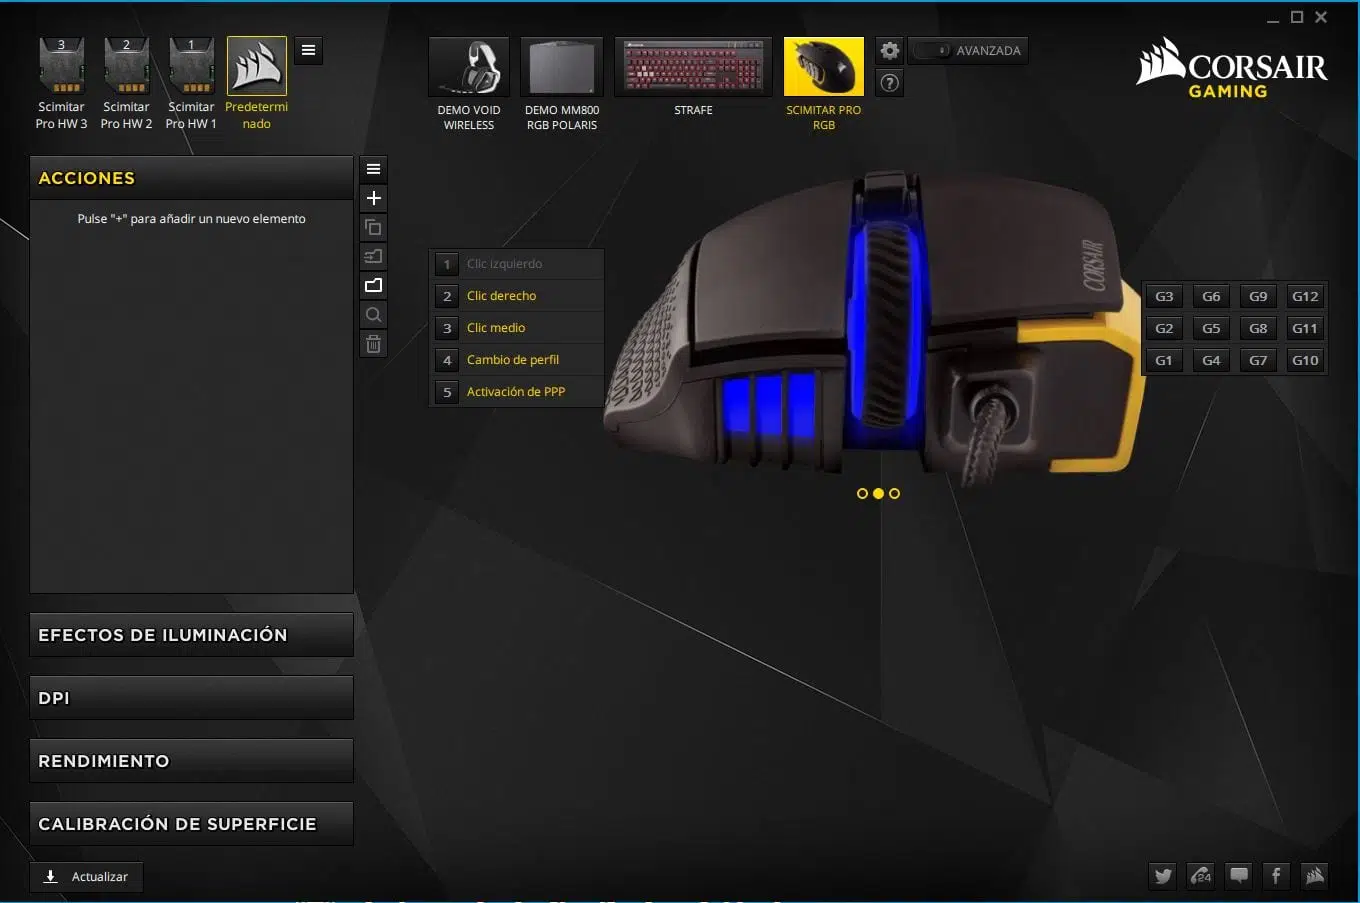Click side button G3

click(x=1164, y=296)
